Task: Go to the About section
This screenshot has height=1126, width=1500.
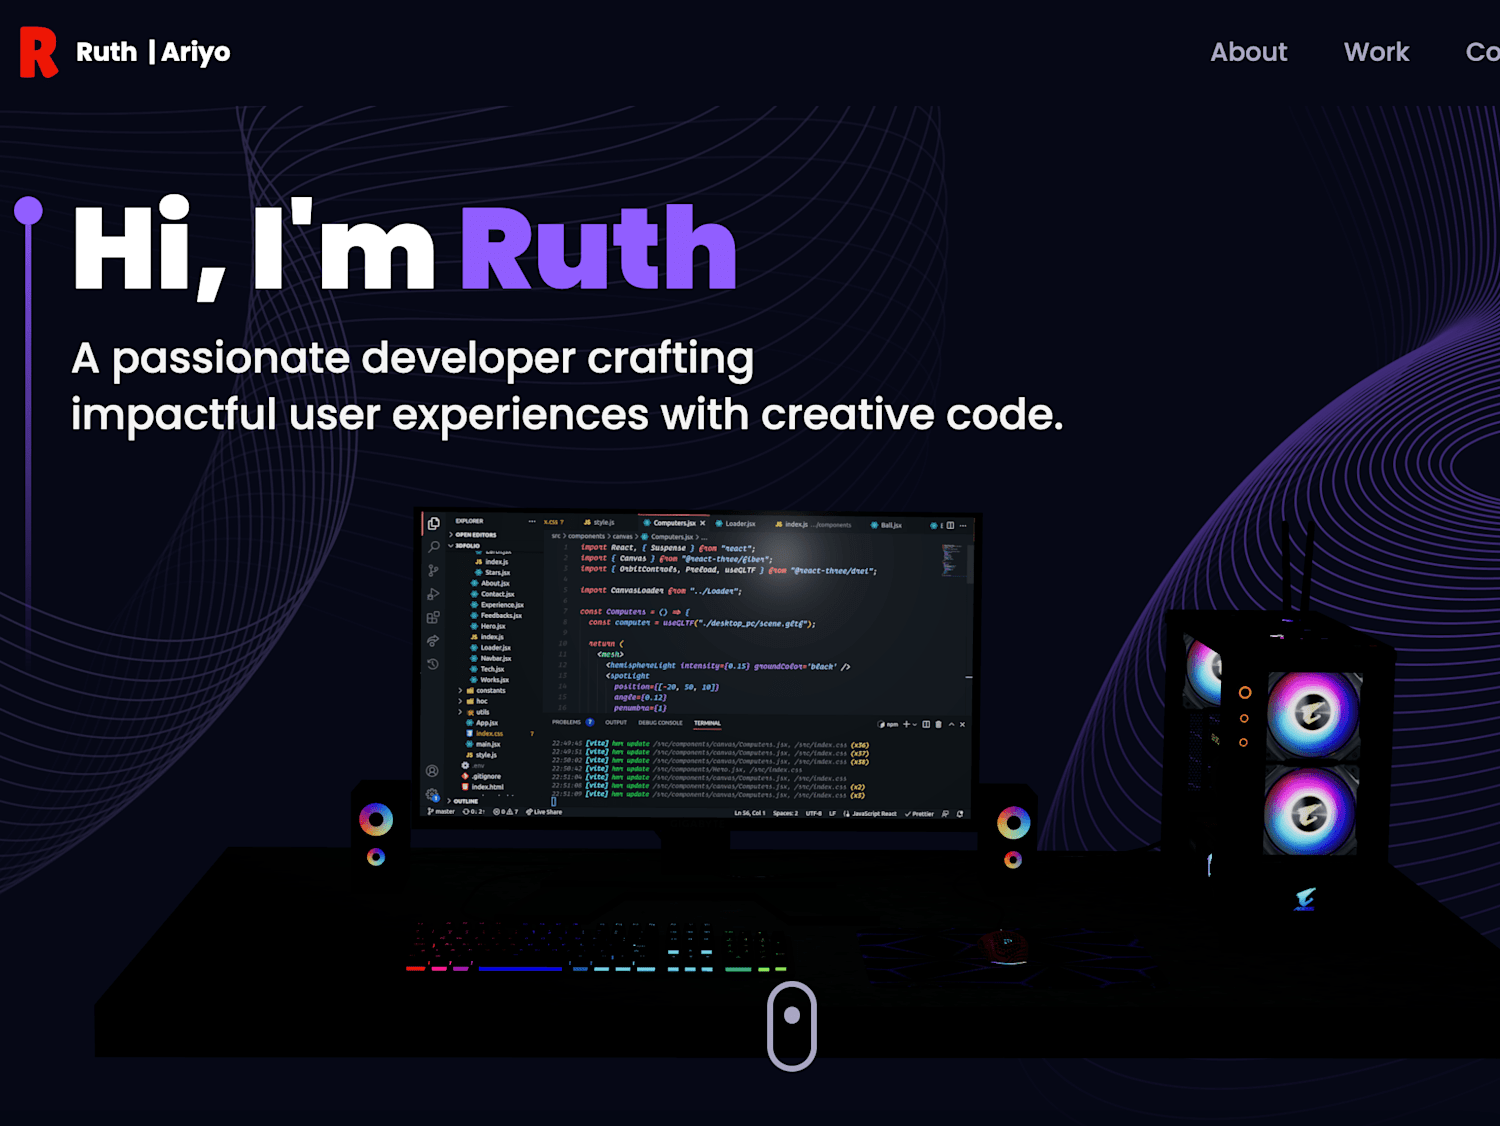Action: [x=1249, y=52]
